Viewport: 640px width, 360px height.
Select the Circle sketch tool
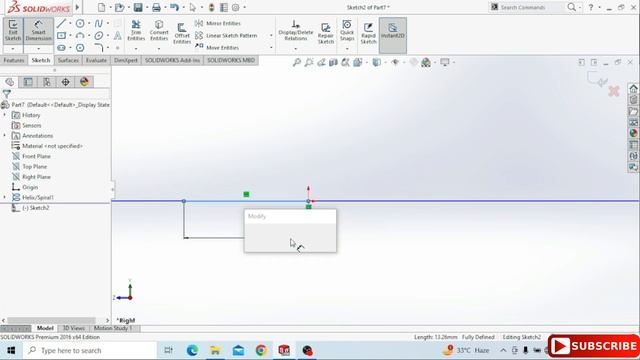[80, 24]
